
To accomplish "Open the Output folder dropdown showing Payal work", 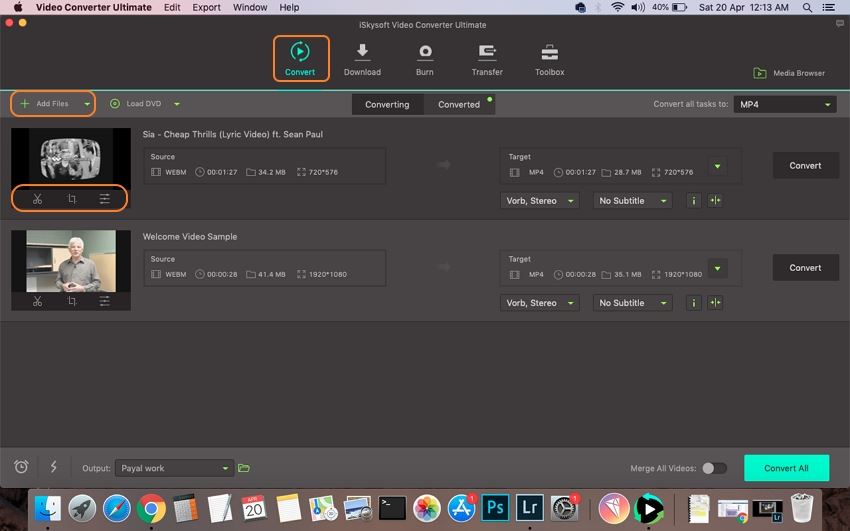I will tap(174, 468).
